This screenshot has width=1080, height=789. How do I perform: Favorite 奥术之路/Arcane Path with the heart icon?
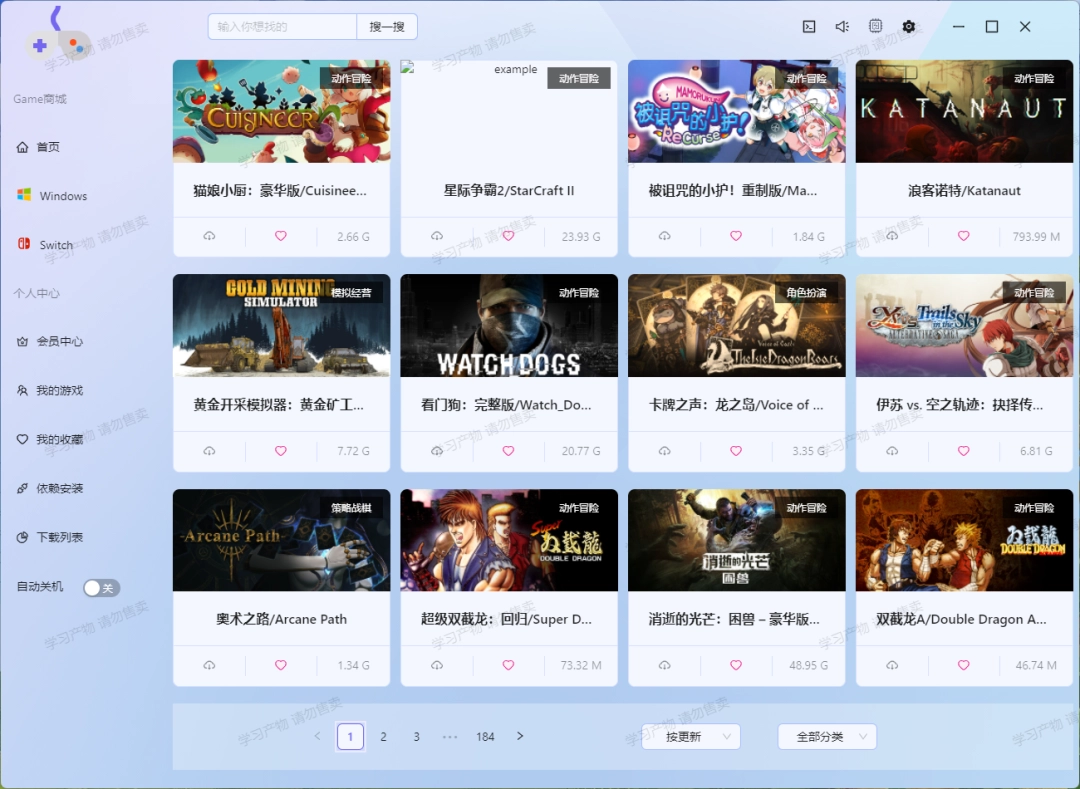tap(280, 664)
